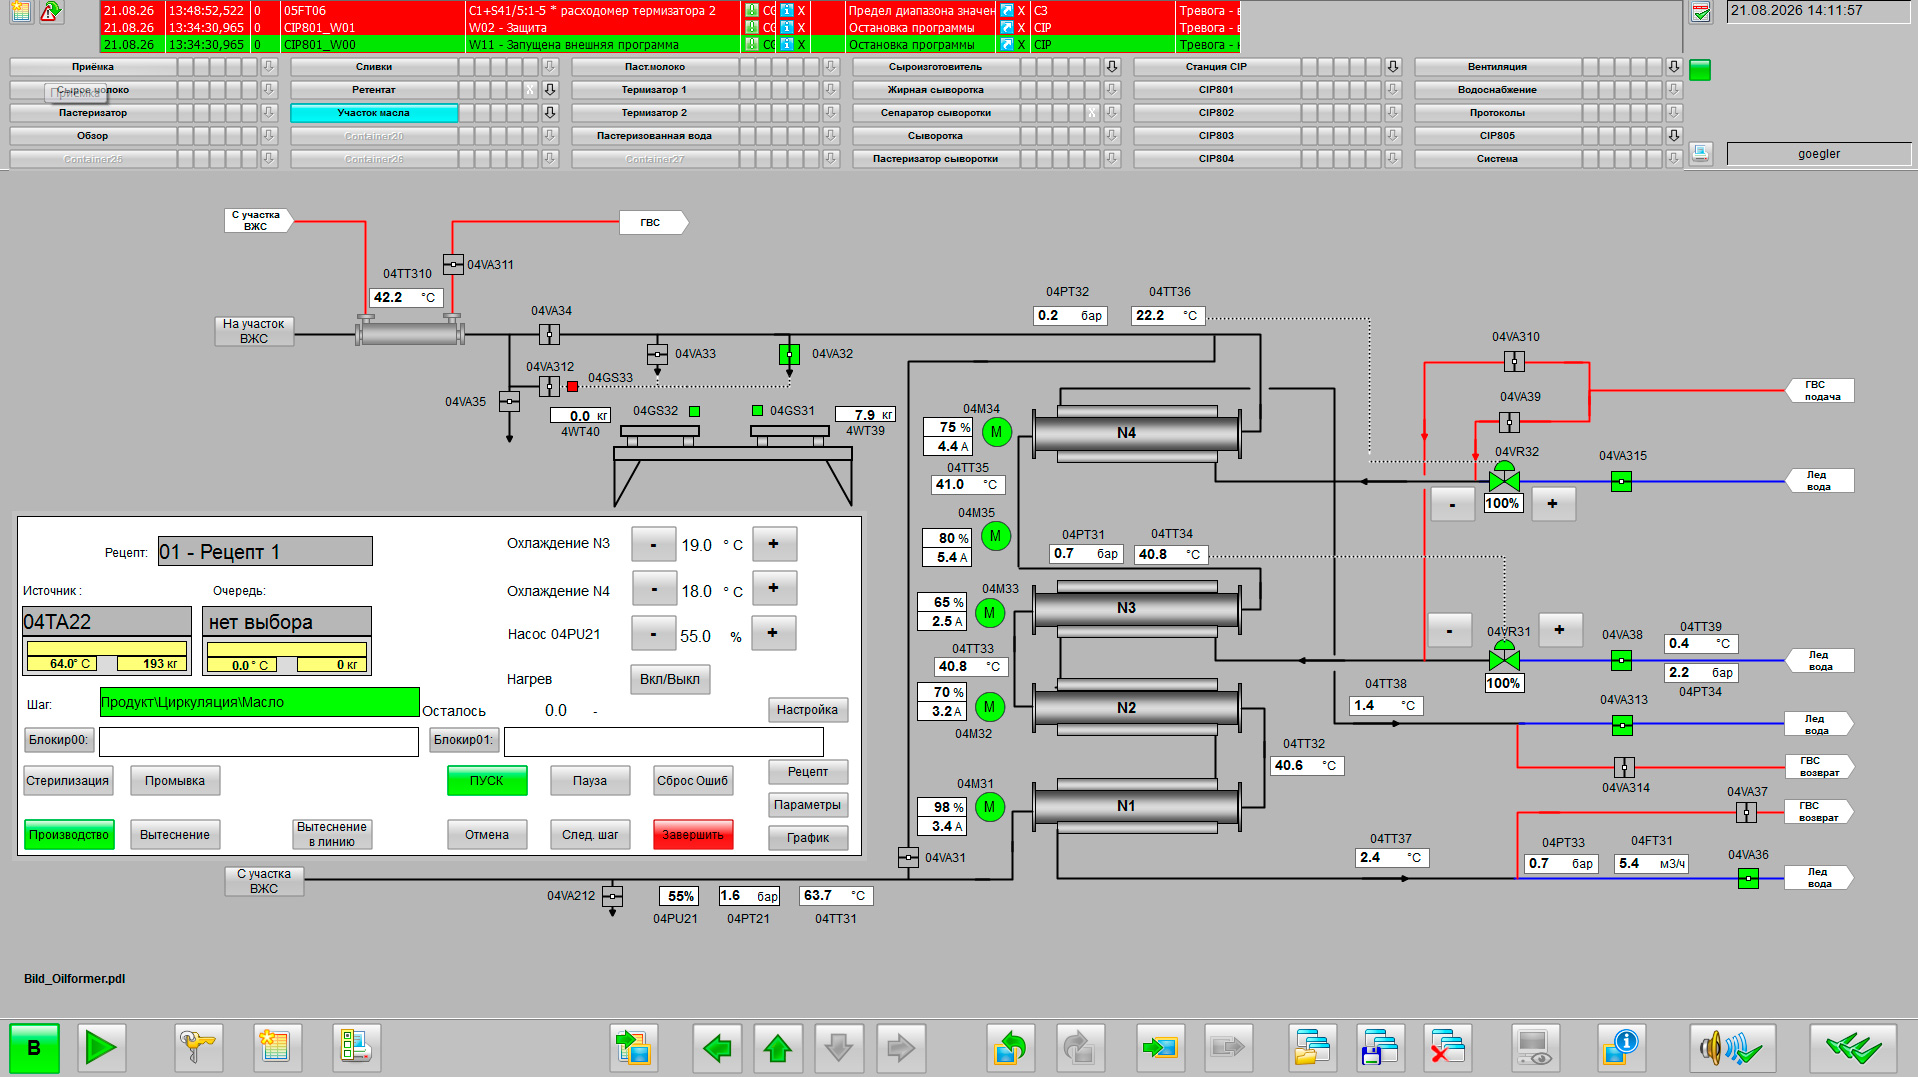Screen dimensions: 1918x1077
Task: Increase Охлаждение N3 setpoint with plus
Action: (x=774, y=544)
